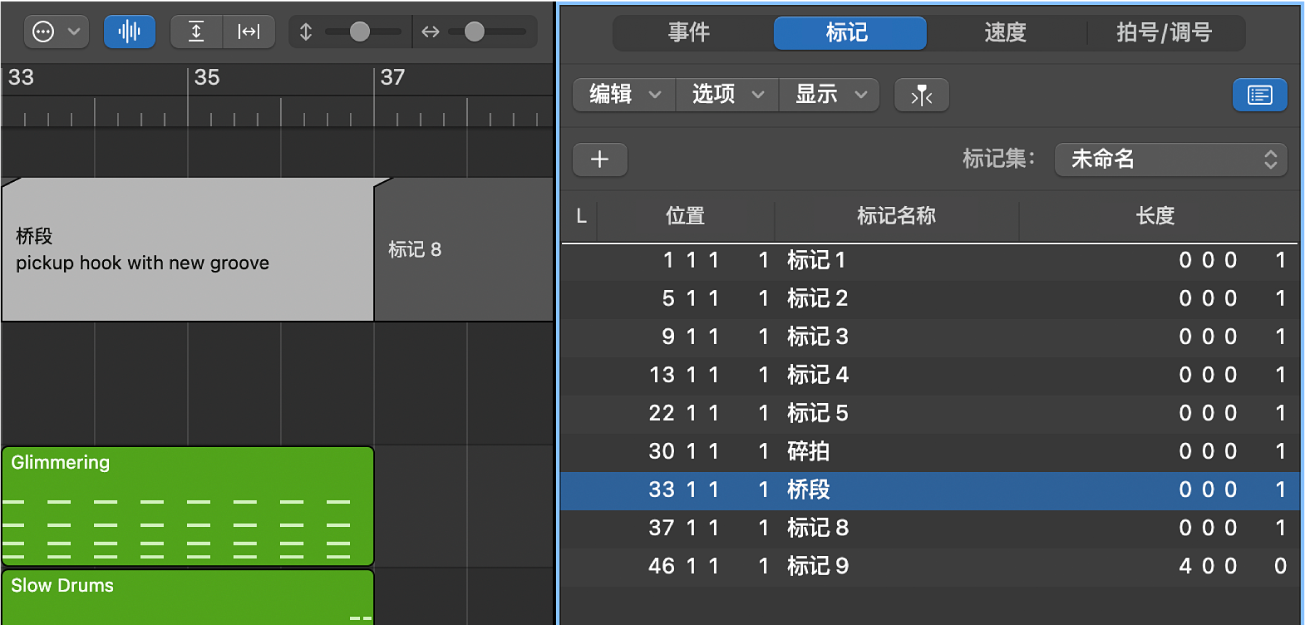The width and height of the screenshot is (1306, 625).
Task: Adjust the vertical zoom slider
Action: [x=359, y=32]
